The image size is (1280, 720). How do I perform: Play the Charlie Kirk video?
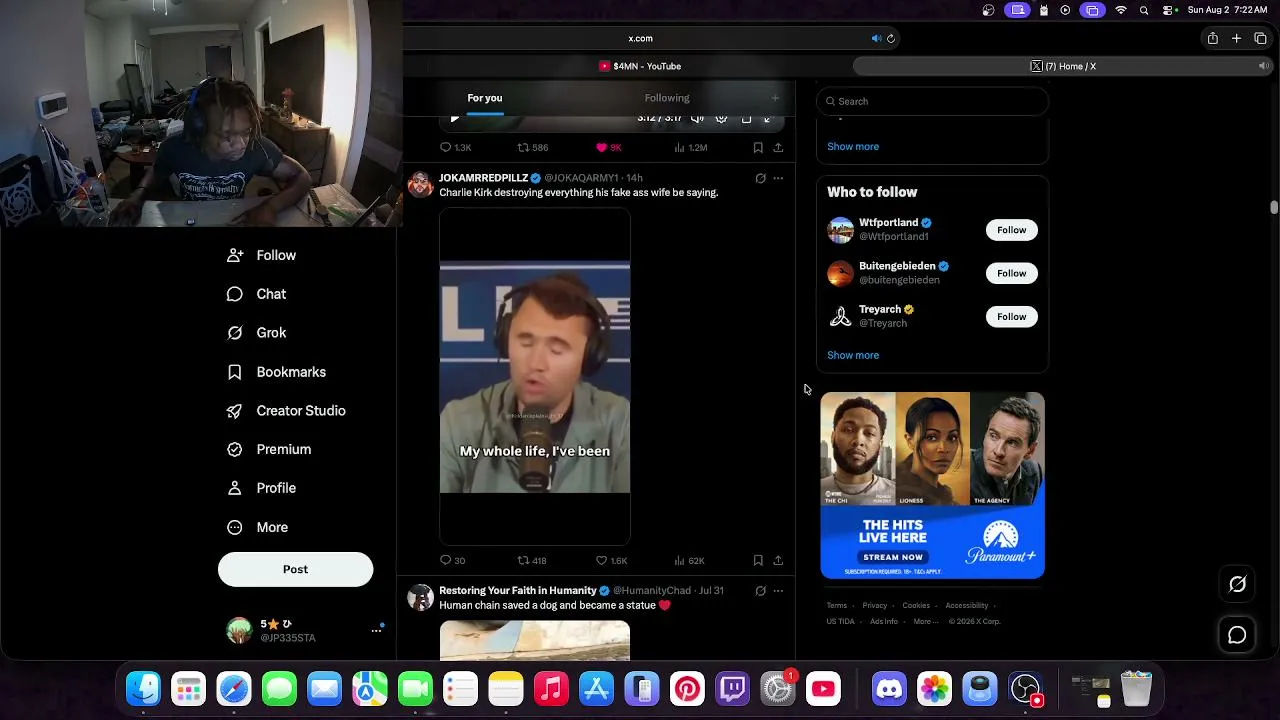coord(535,377)
